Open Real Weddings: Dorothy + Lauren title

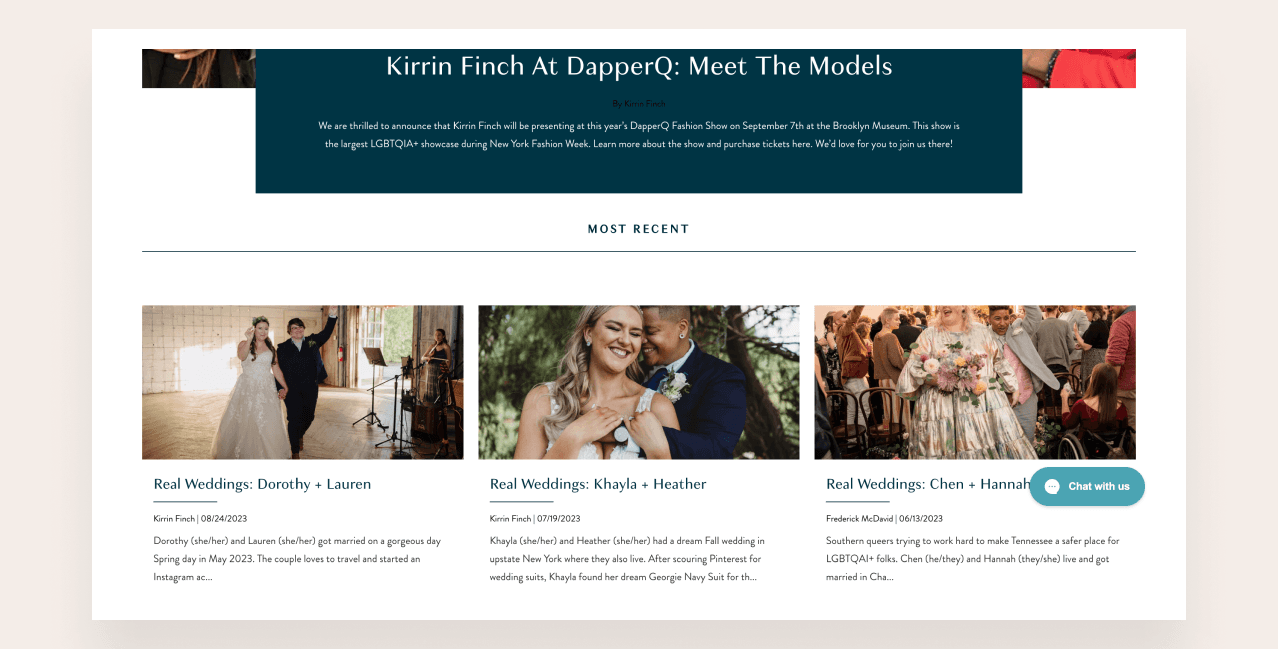pos(262,484)
